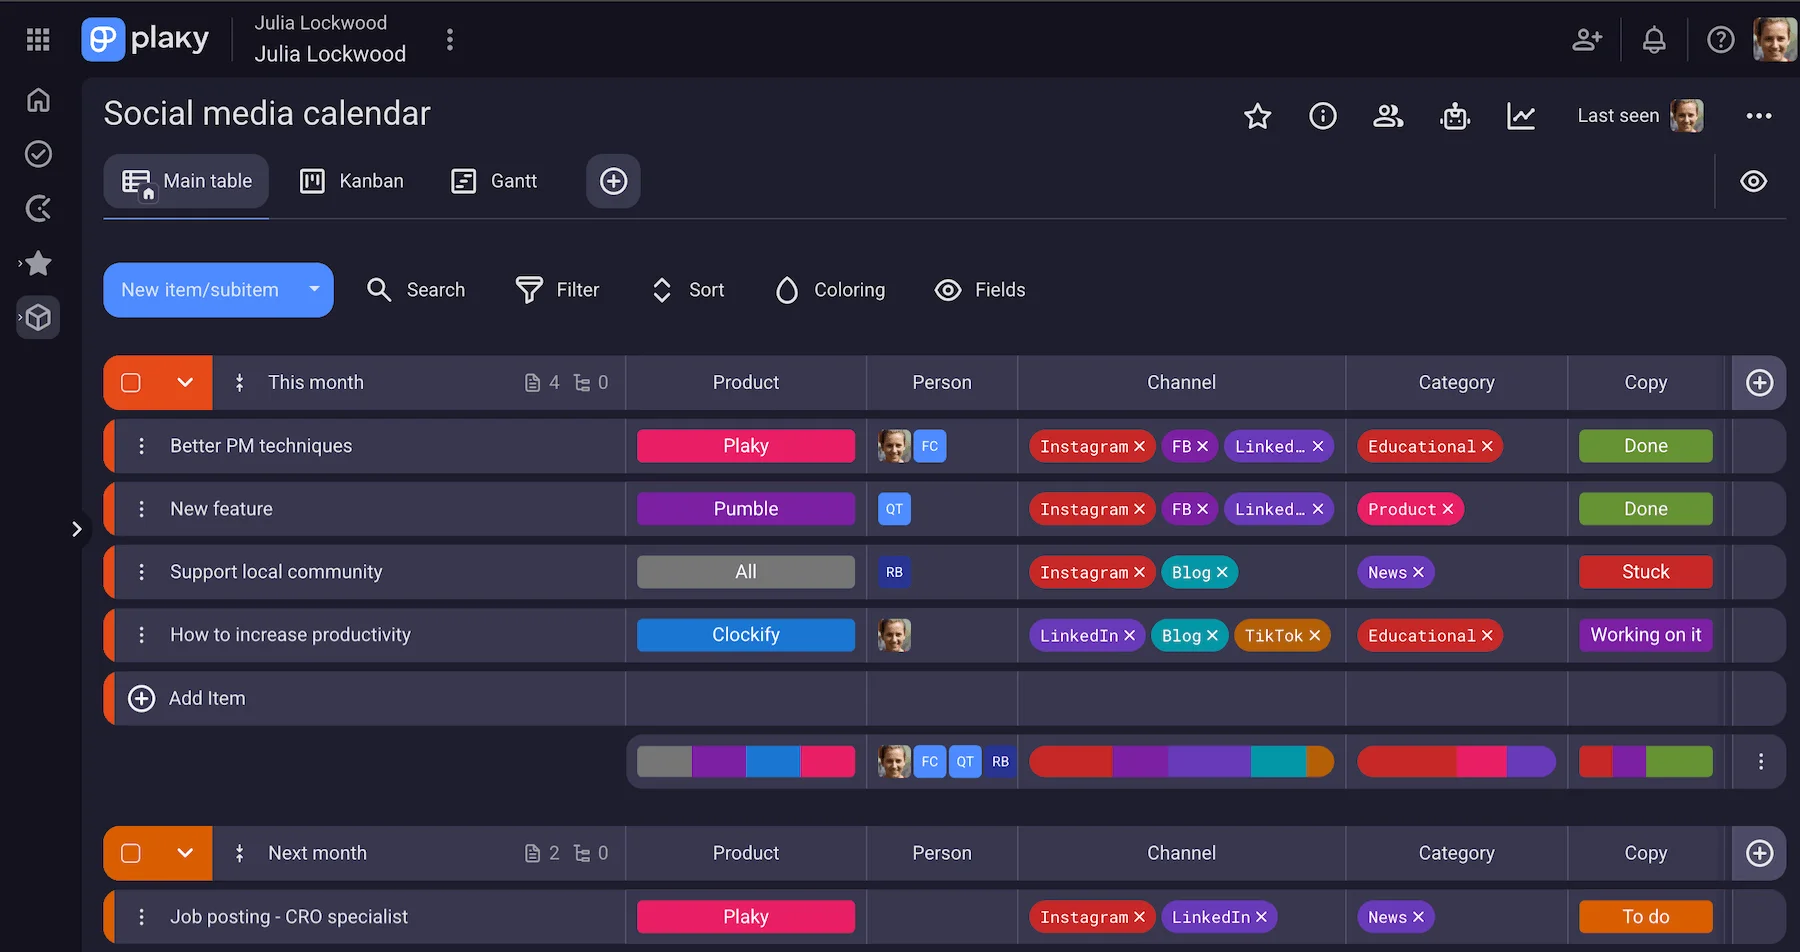Open row menu for Support local community
This screenshot has width=1800, height=952.
pos(141,572)
